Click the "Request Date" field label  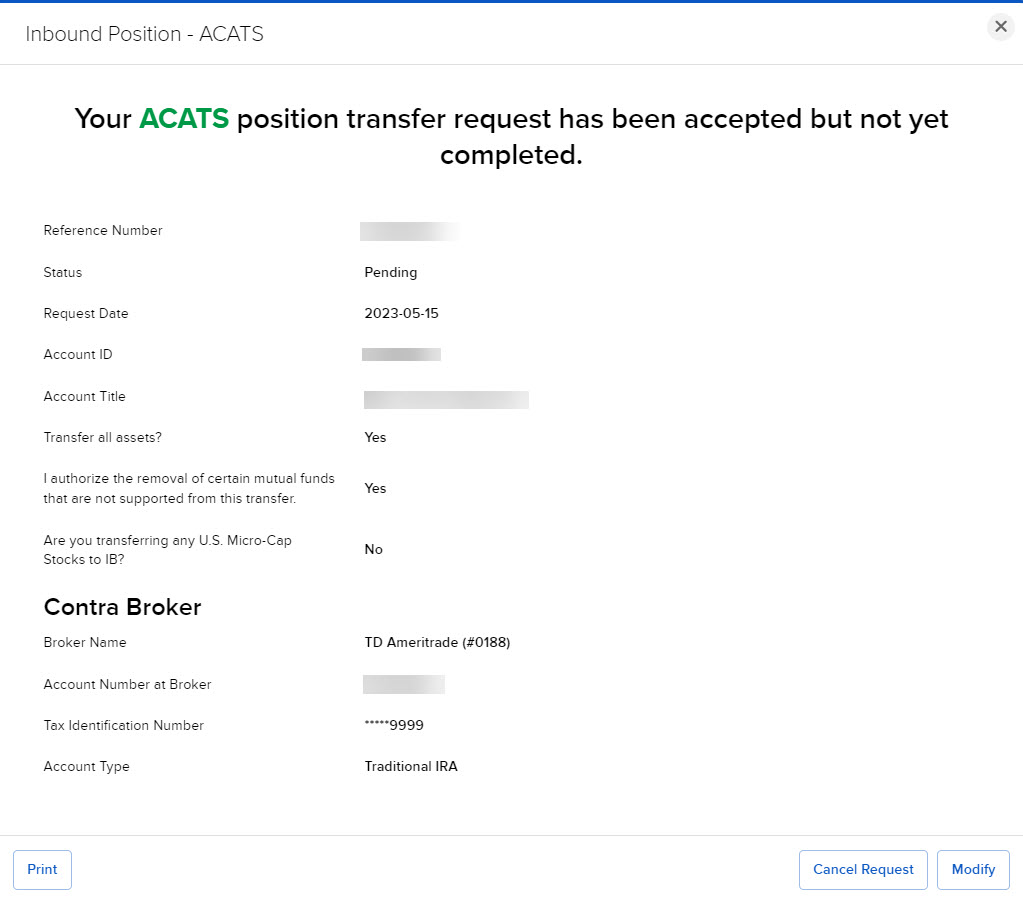tap(86, 314)
